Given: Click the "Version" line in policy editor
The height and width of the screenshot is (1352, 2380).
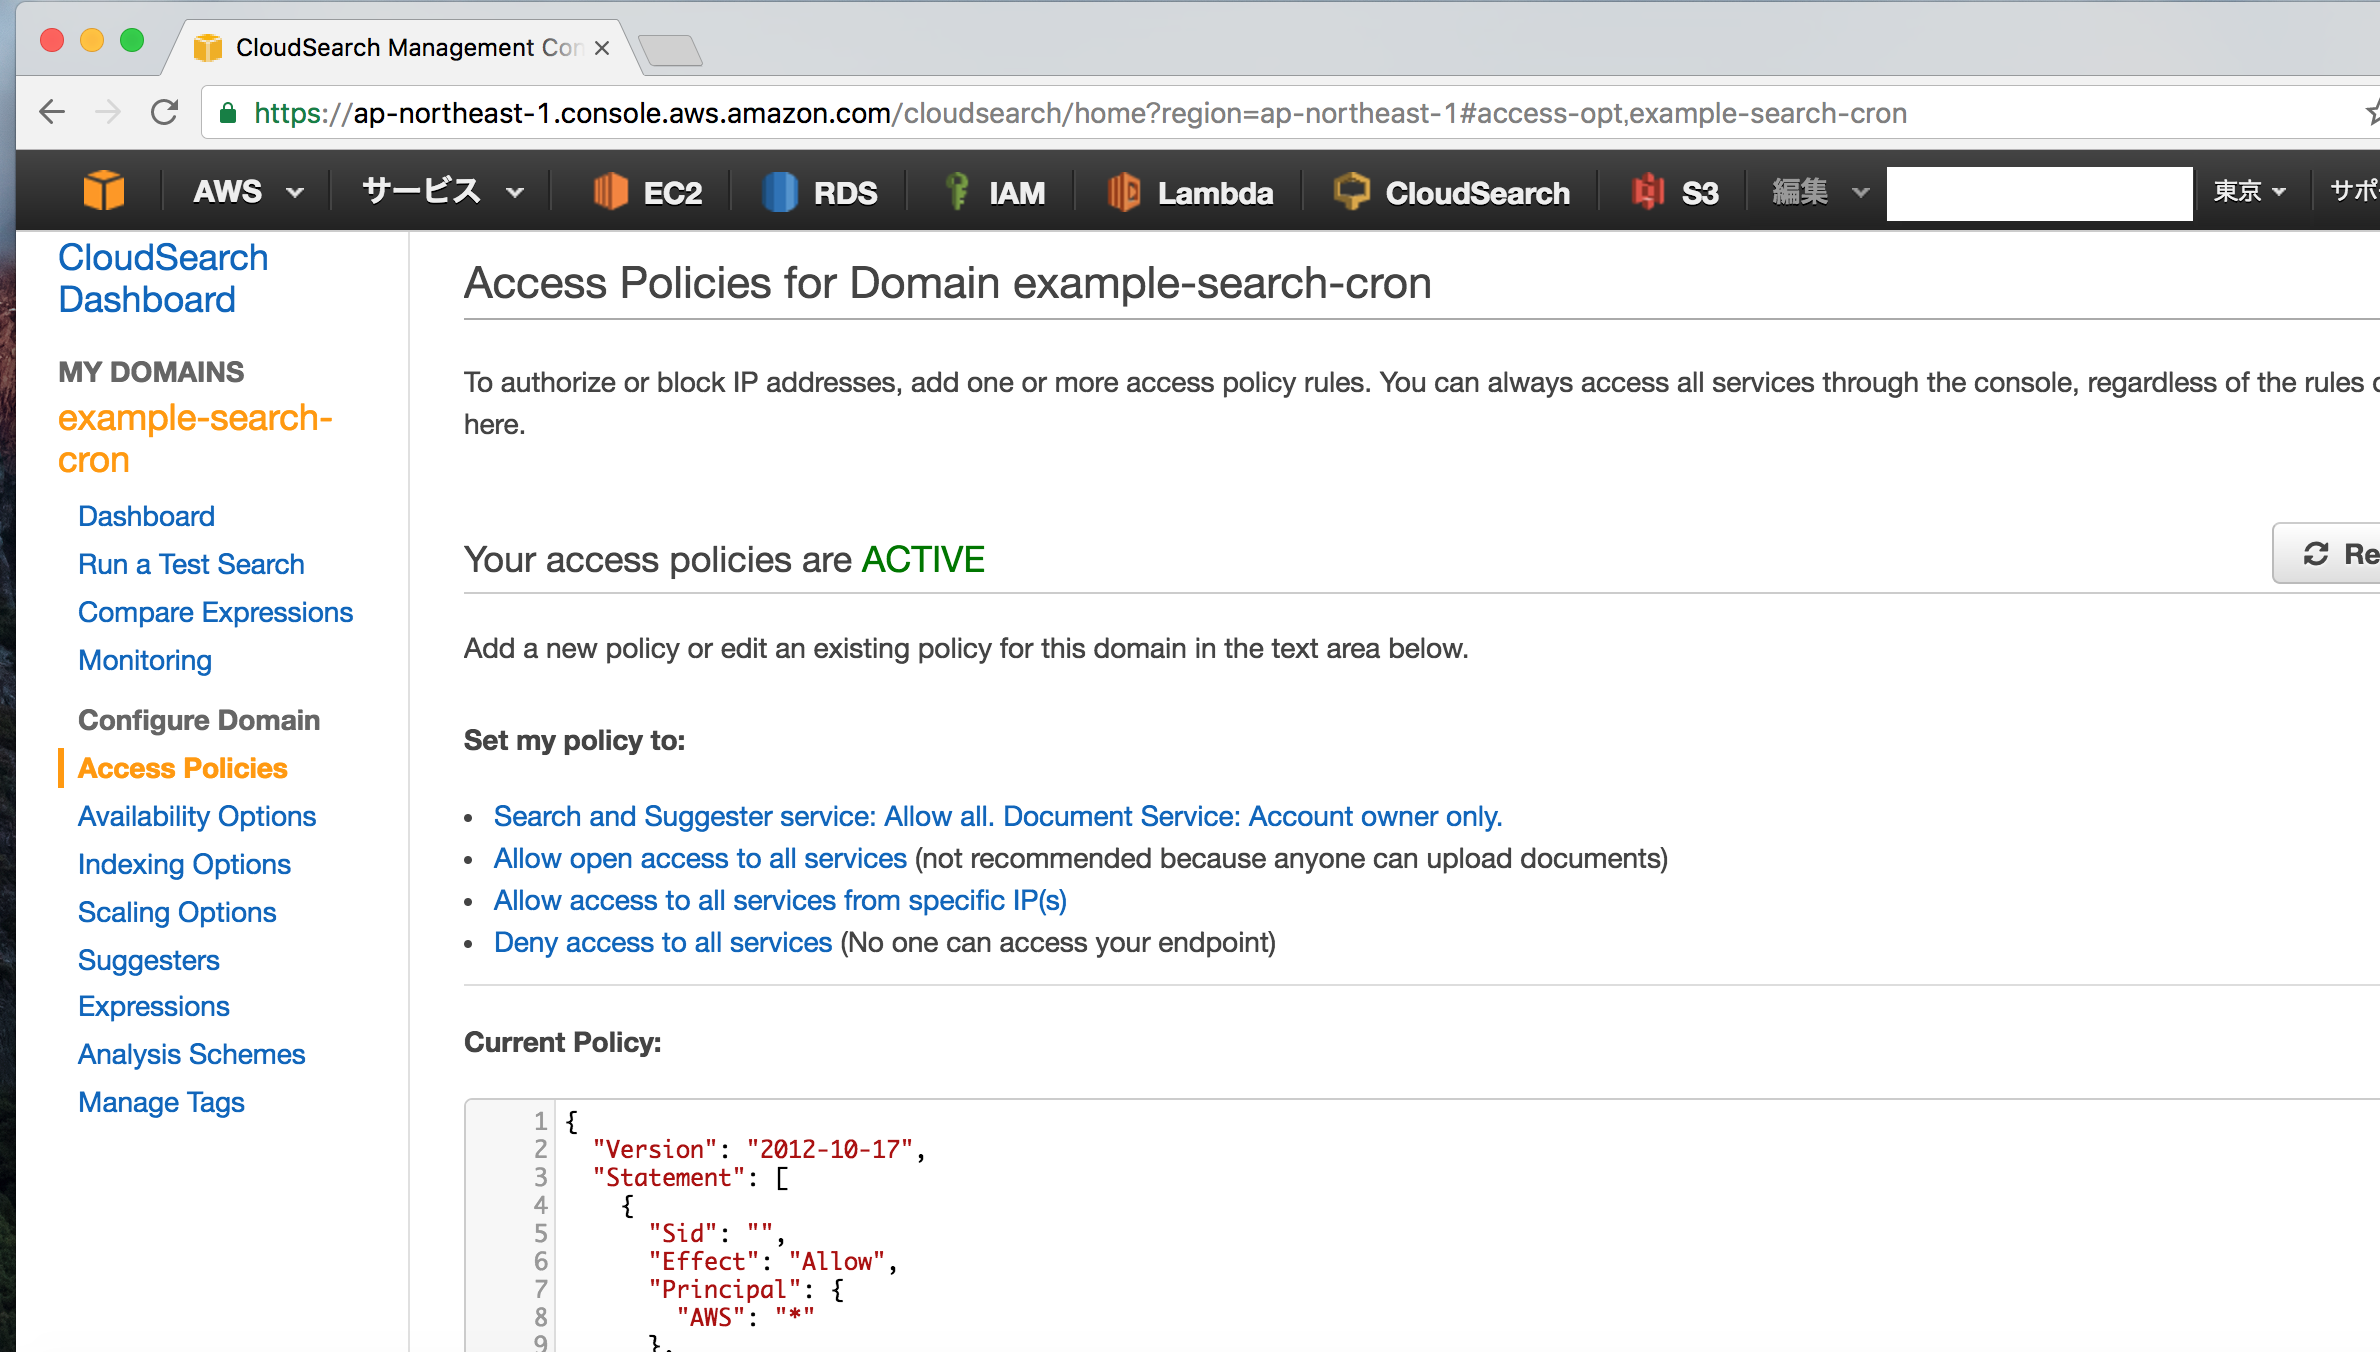Looking at the screenshot, I should pos(759,1149).
